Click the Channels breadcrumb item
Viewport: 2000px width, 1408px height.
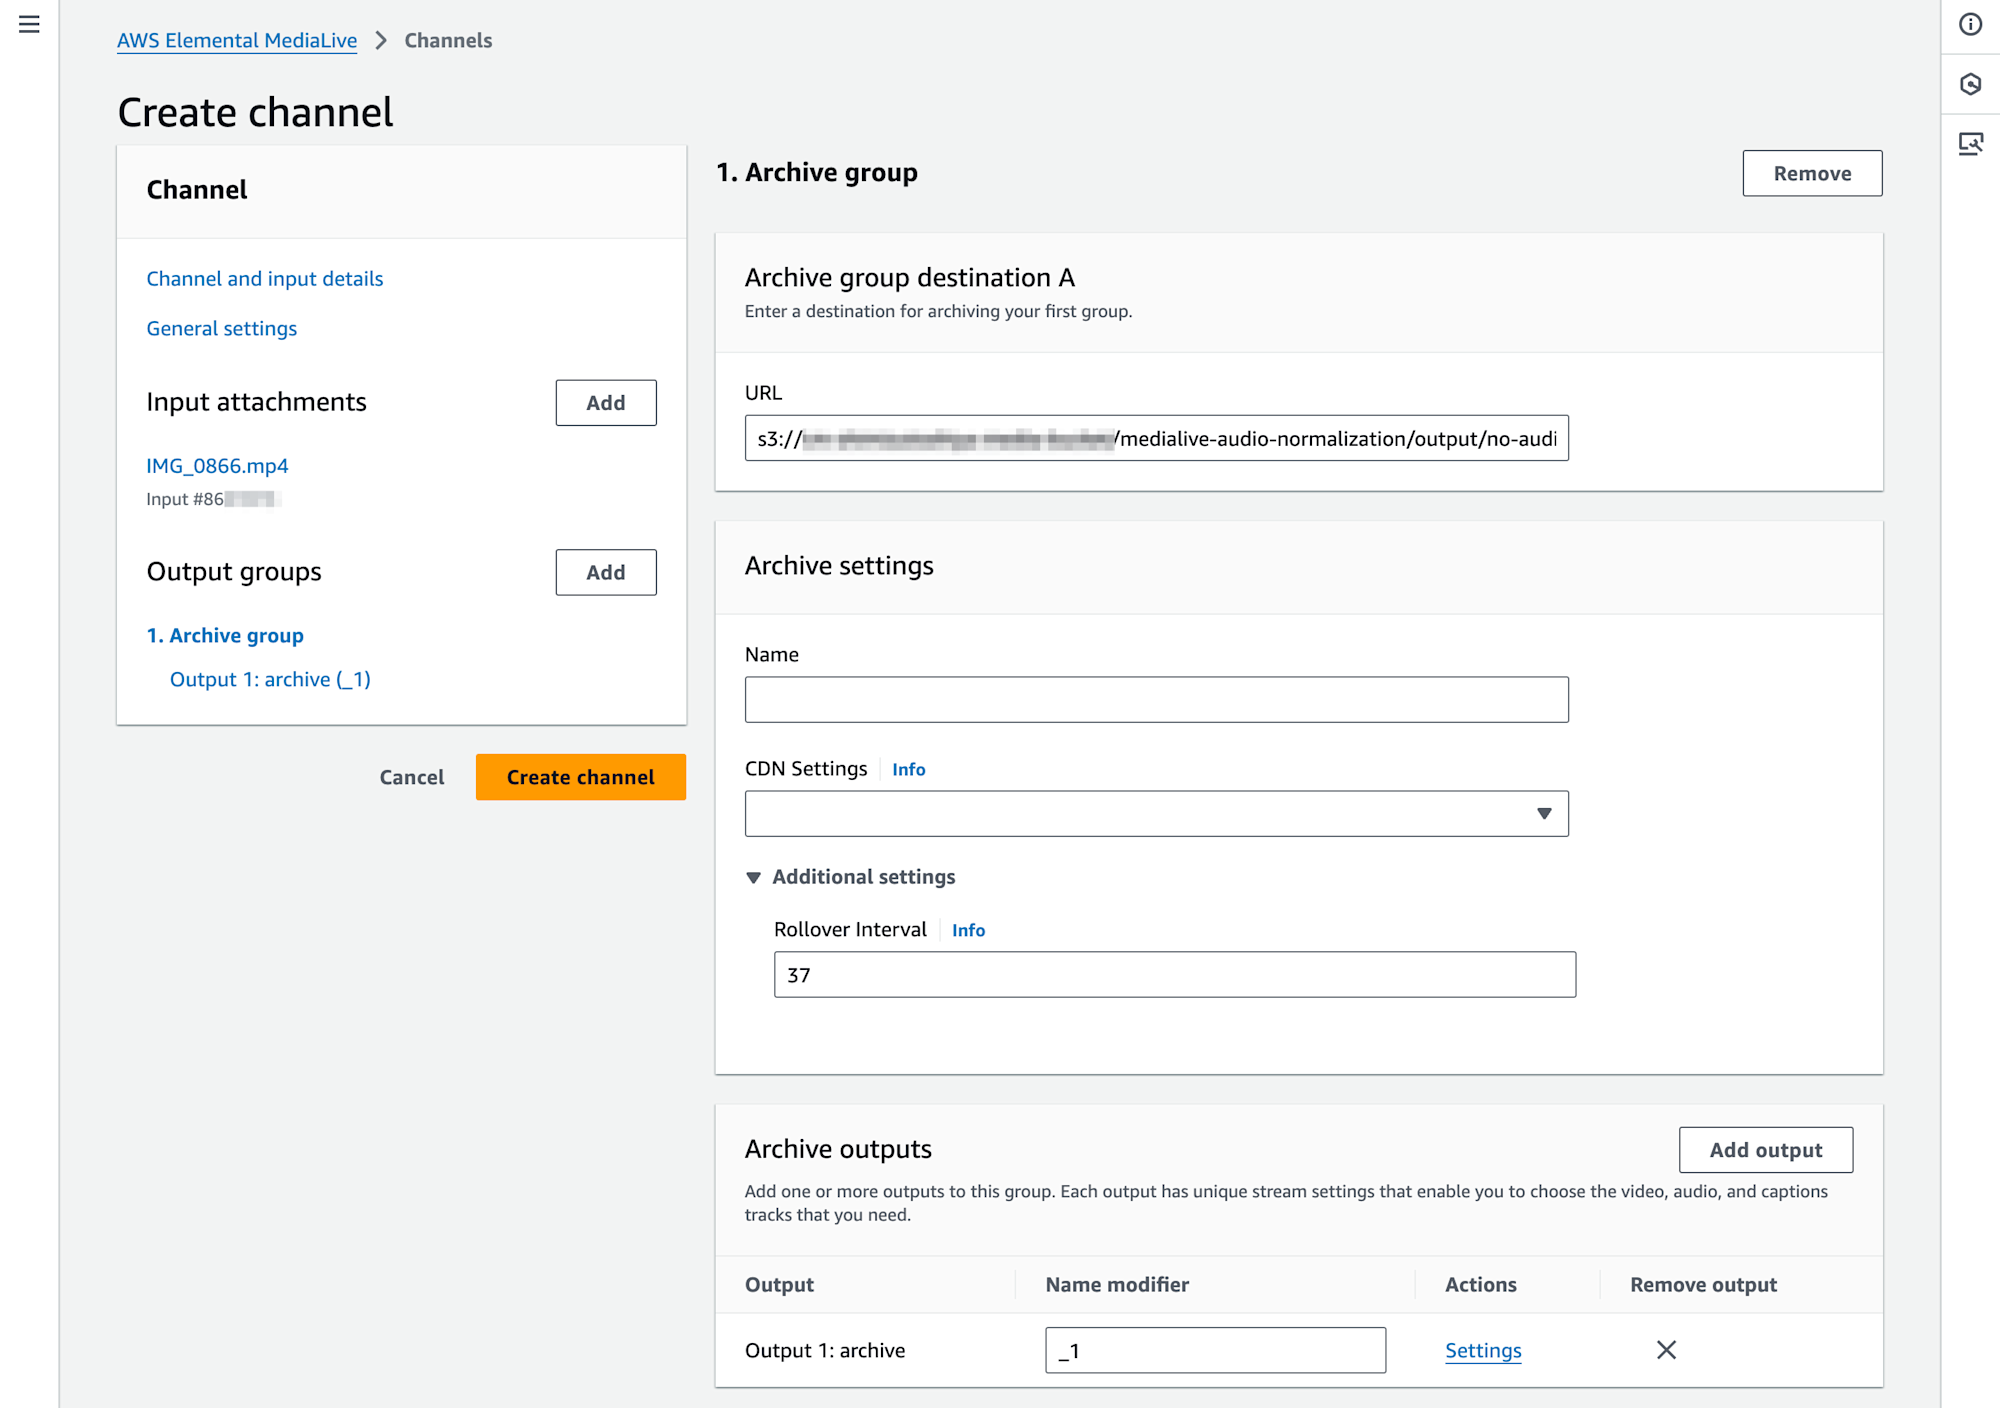coord(448,40)
